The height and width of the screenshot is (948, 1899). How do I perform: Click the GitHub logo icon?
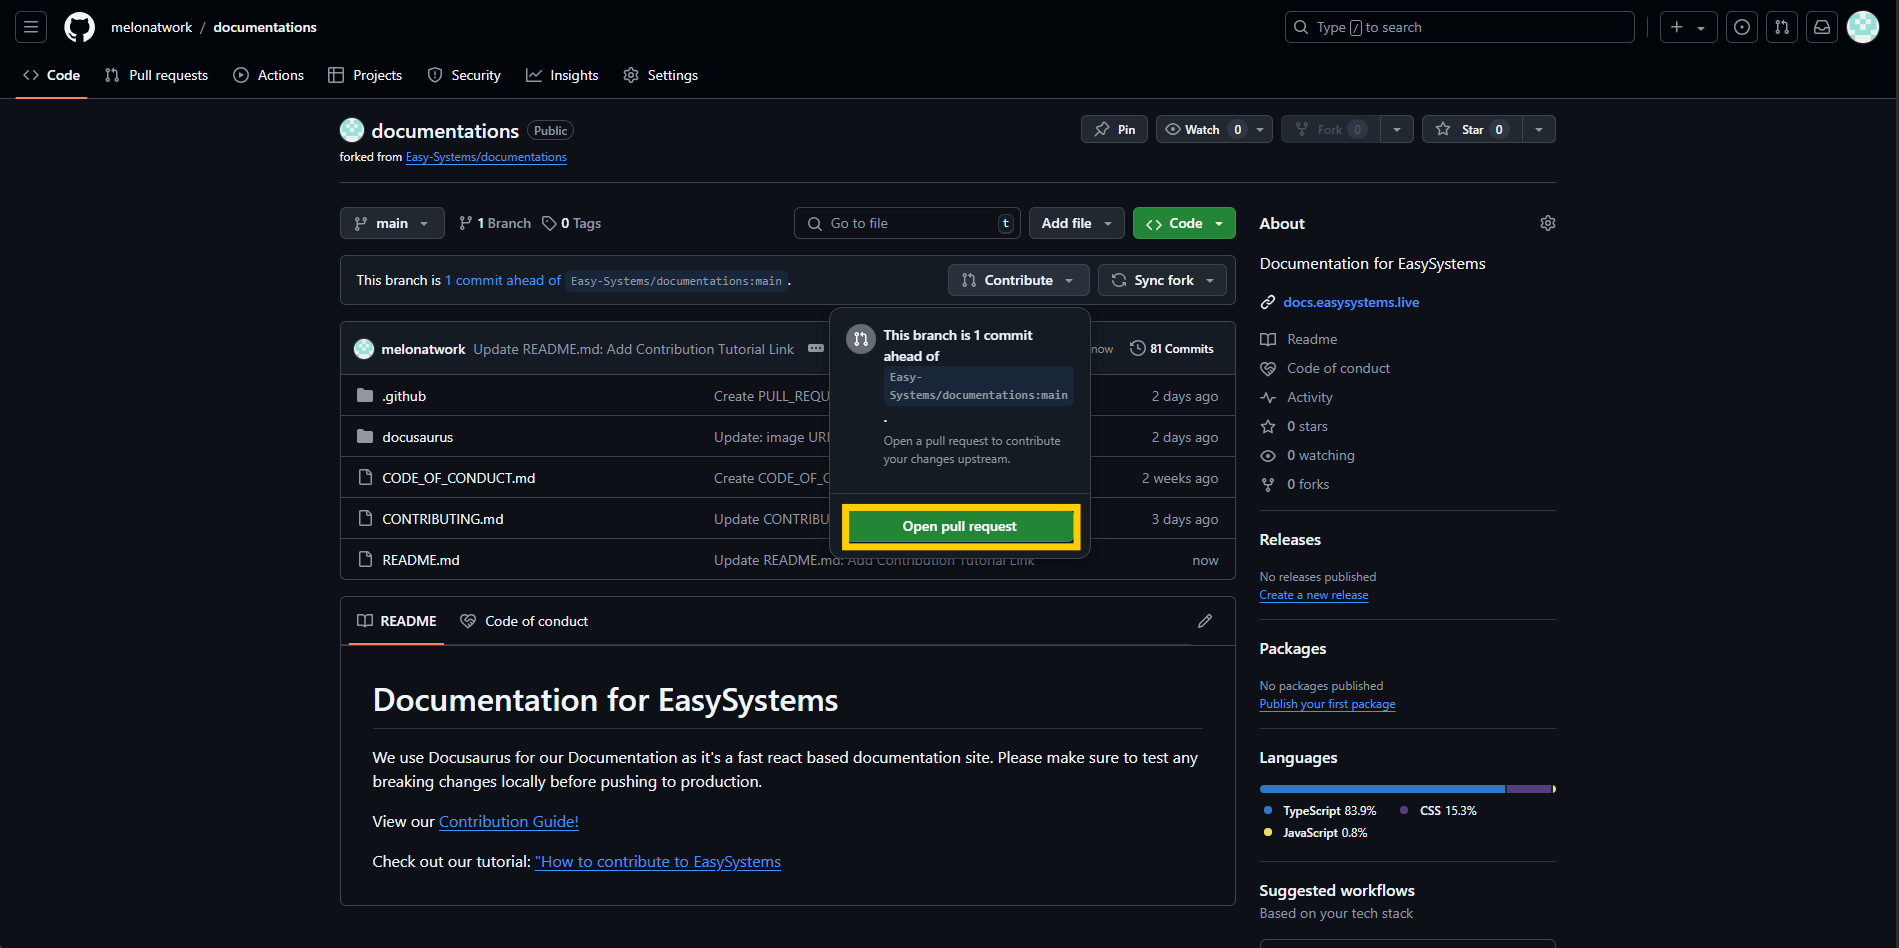coord(79,27)
